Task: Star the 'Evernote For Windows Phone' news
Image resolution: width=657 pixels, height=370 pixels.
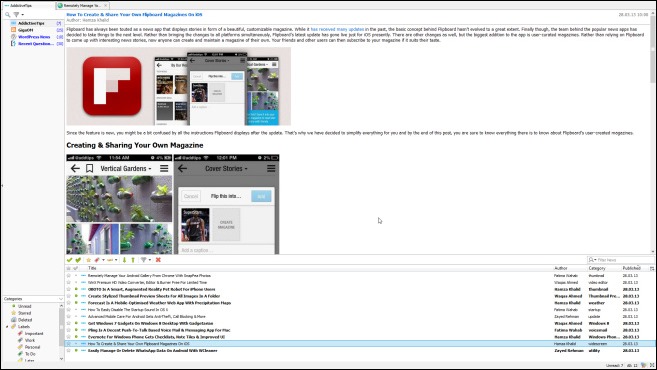Action: coord(69,336)
